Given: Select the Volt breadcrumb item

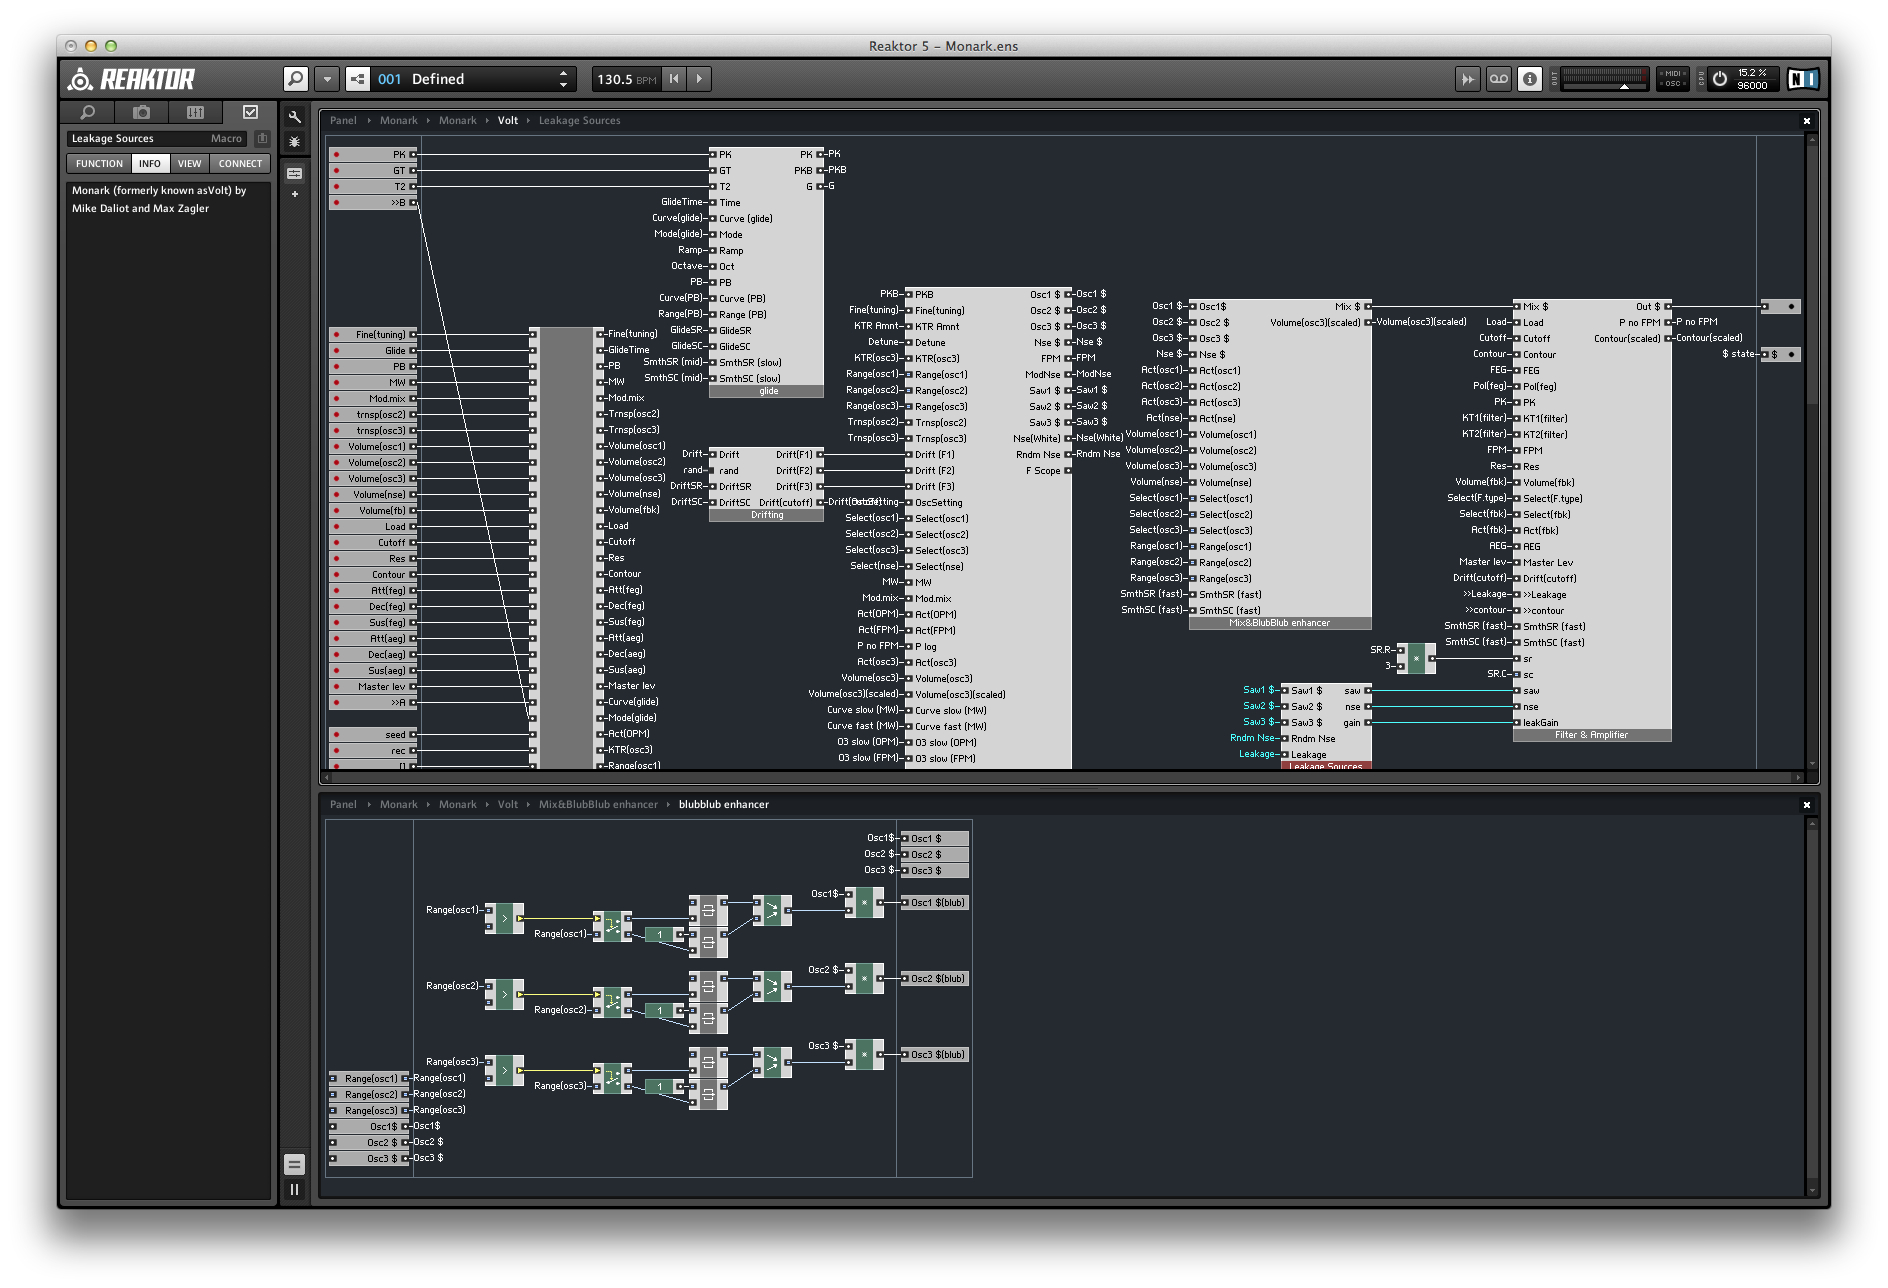Looking at the screenshot, I should (507, 120).
